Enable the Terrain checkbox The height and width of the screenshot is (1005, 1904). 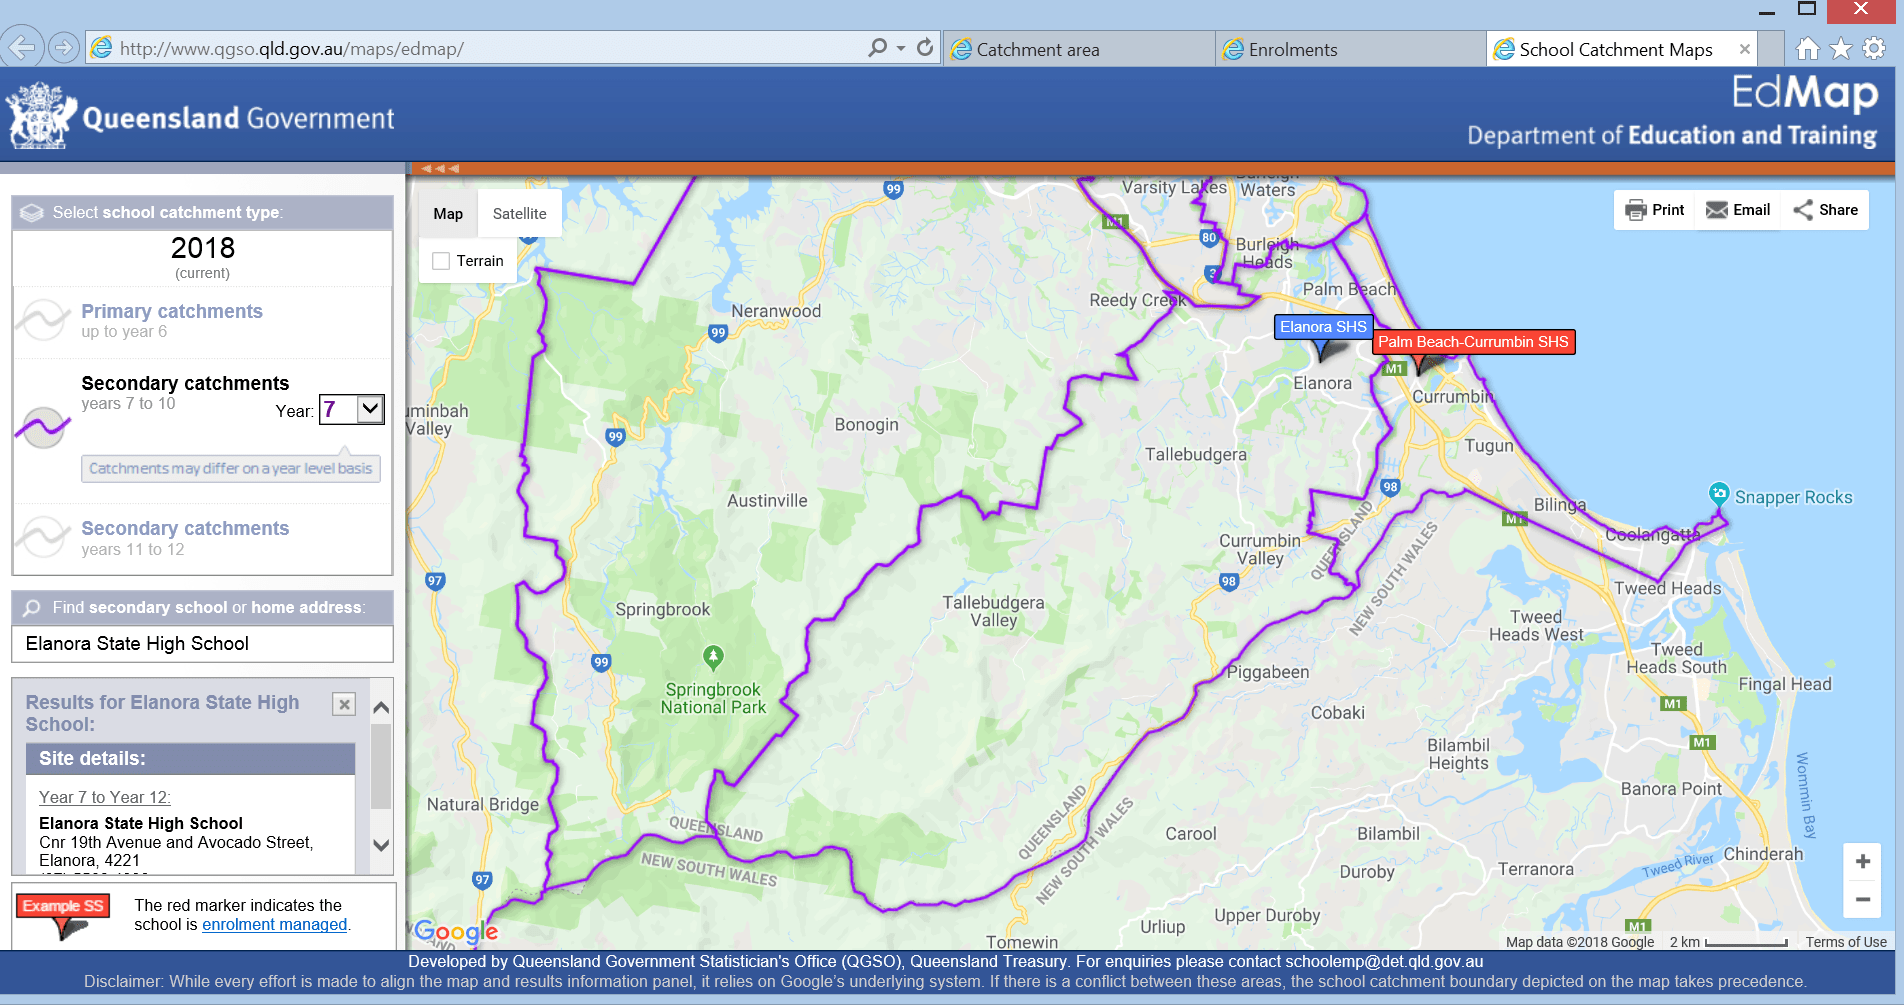tap(441, 261)
